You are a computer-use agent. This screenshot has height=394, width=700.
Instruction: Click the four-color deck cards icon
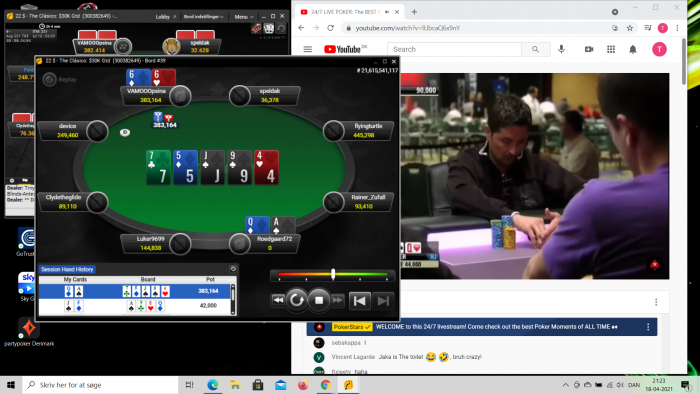[x=268, y=29]
